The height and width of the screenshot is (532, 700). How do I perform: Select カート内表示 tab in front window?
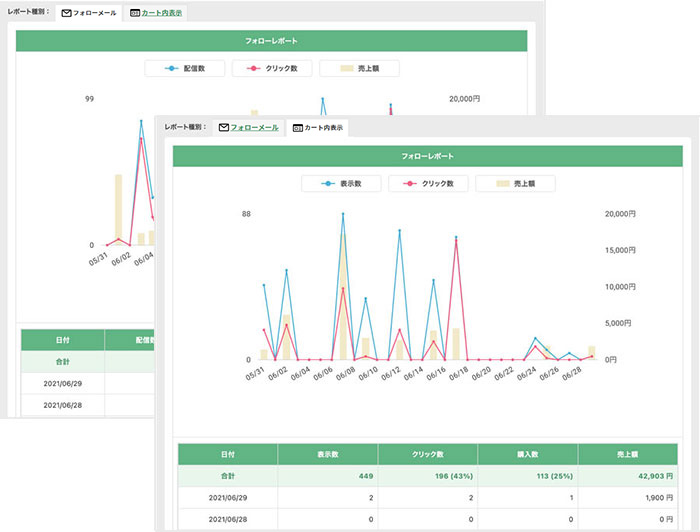(318, 128)
